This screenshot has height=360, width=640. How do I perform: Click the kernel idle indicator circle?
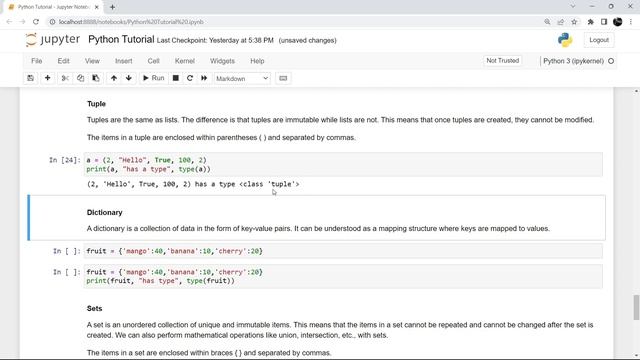click(611, 61)
